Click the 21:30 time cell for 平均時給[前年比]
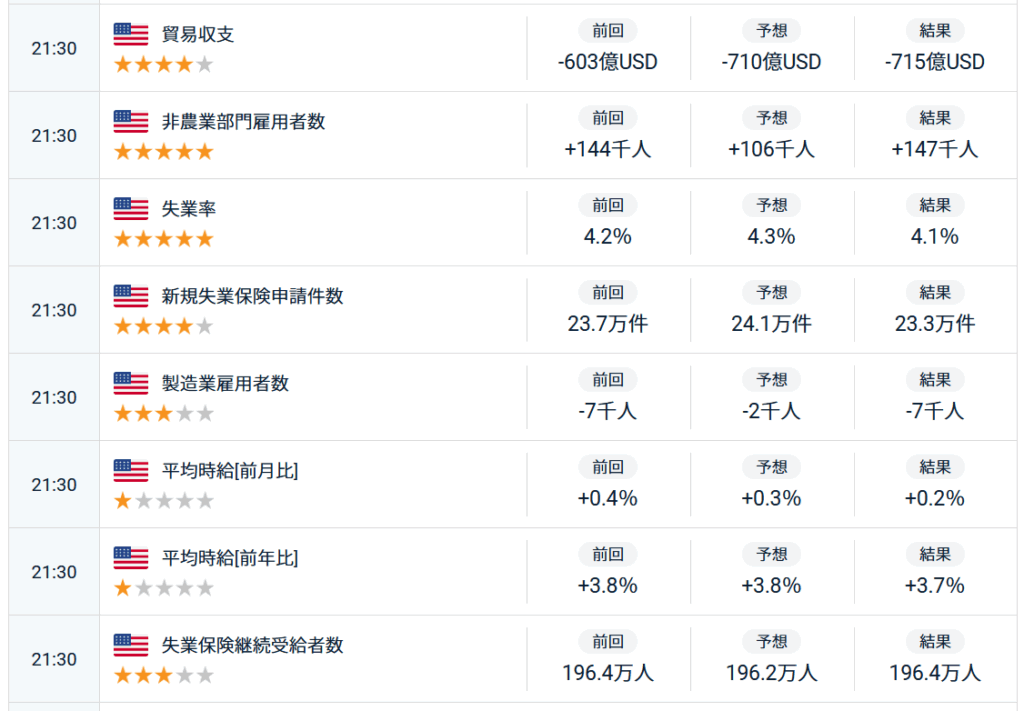 (54, 572)
